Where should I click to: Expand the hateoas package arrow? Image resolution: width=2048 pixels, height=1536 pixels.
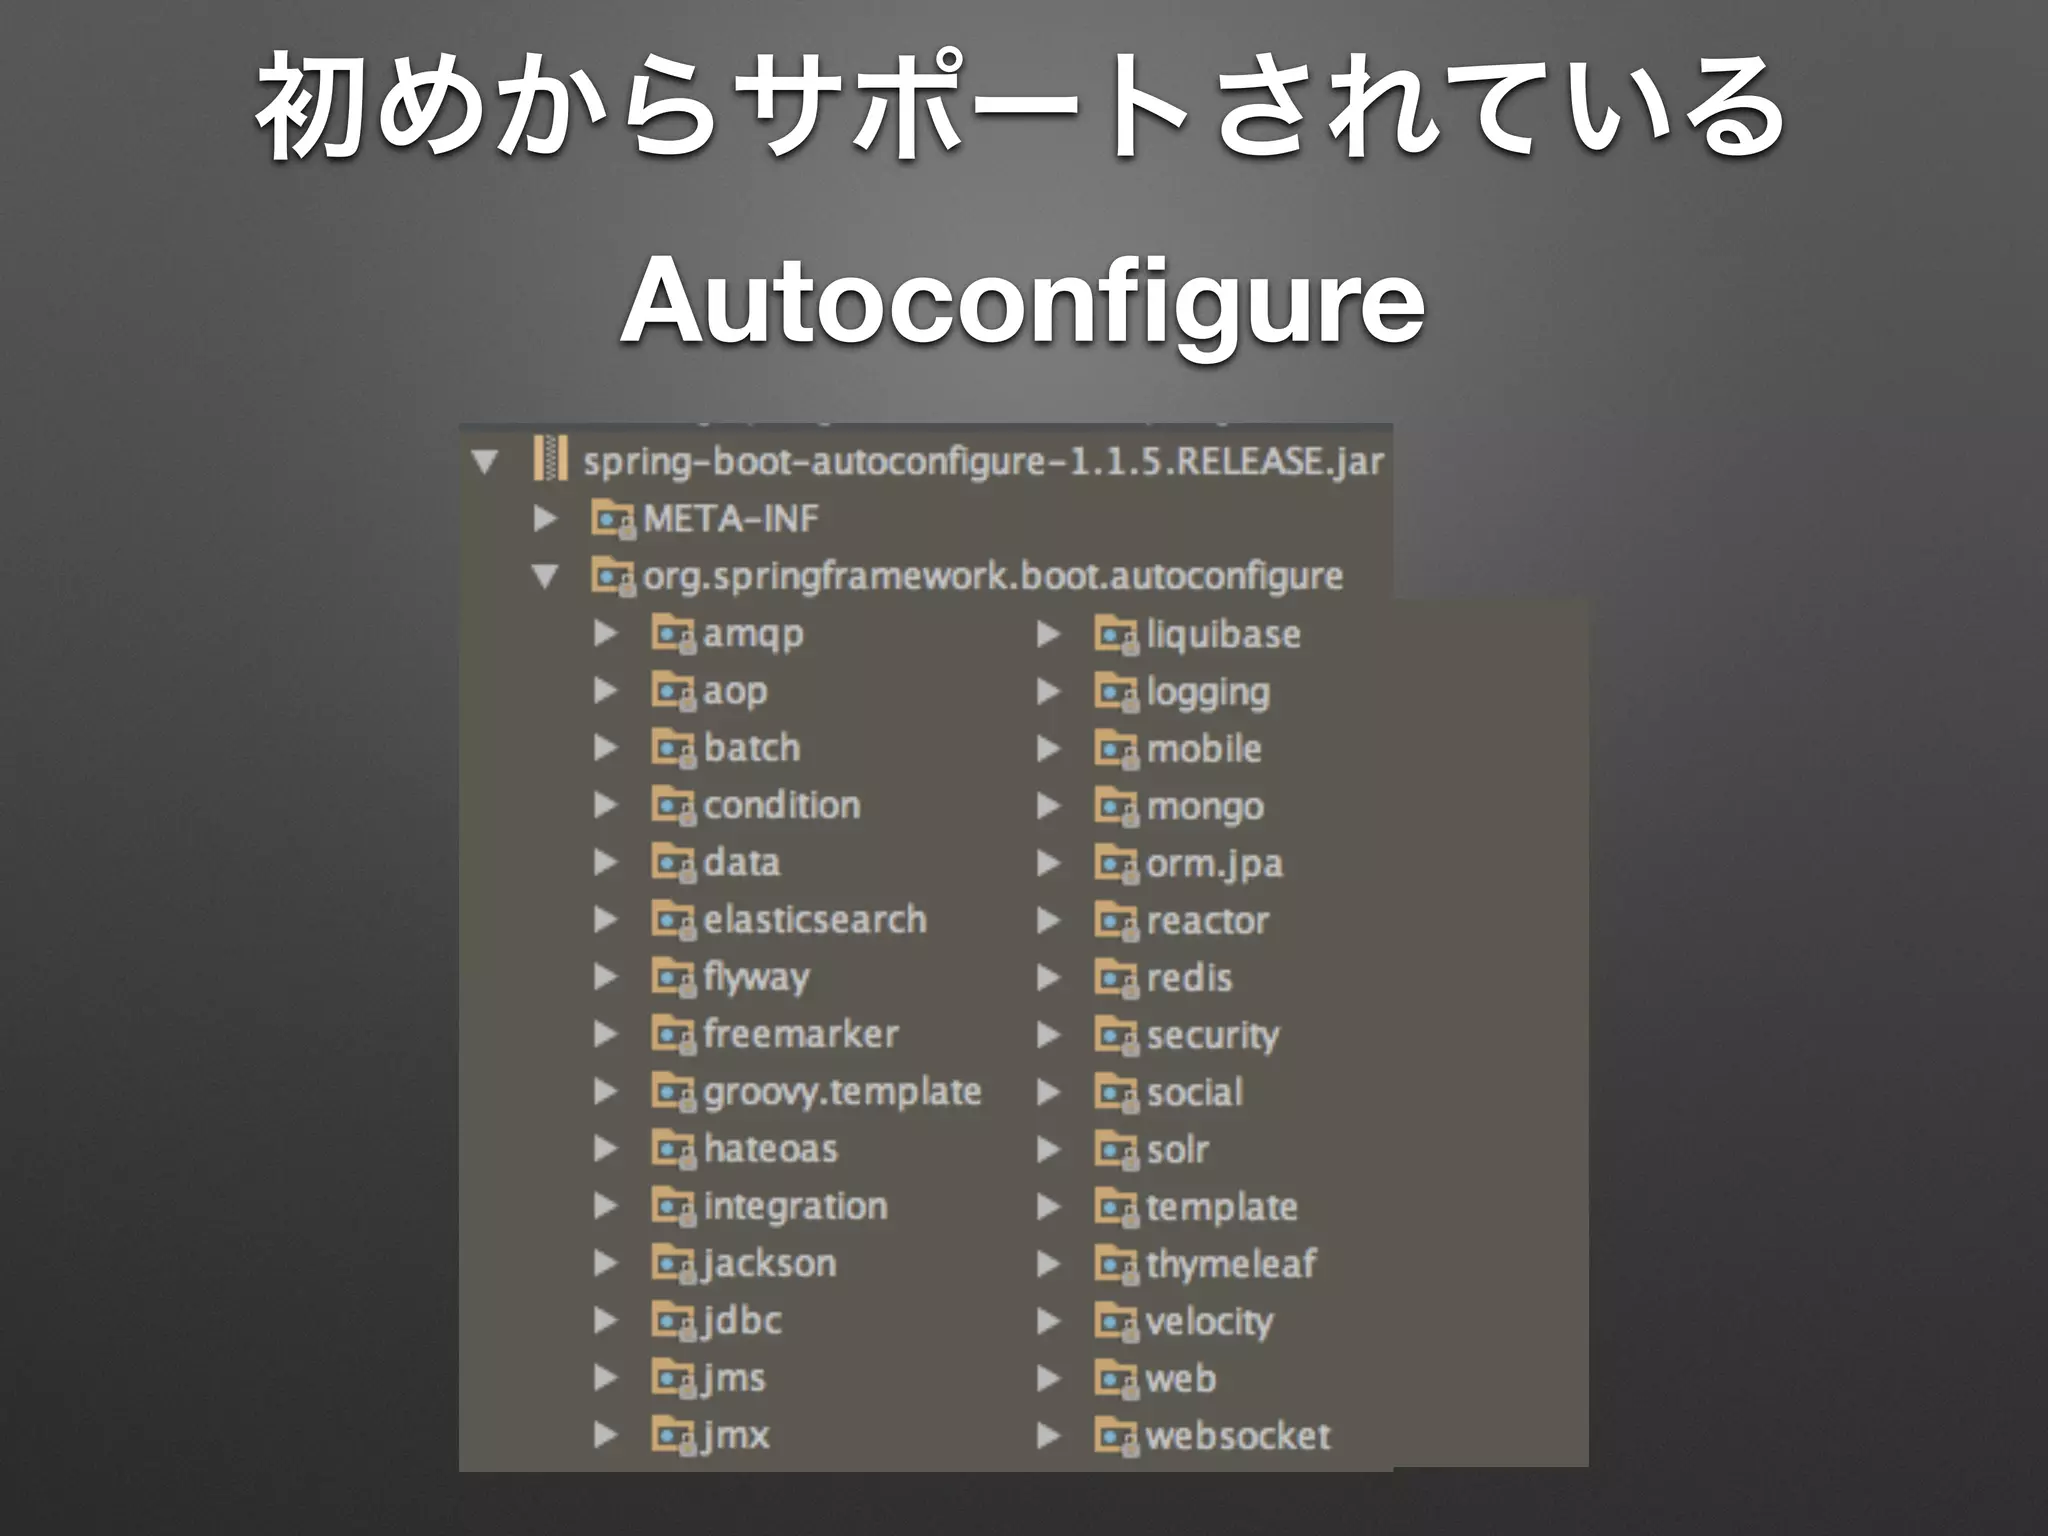click(x=605, y=1149)
